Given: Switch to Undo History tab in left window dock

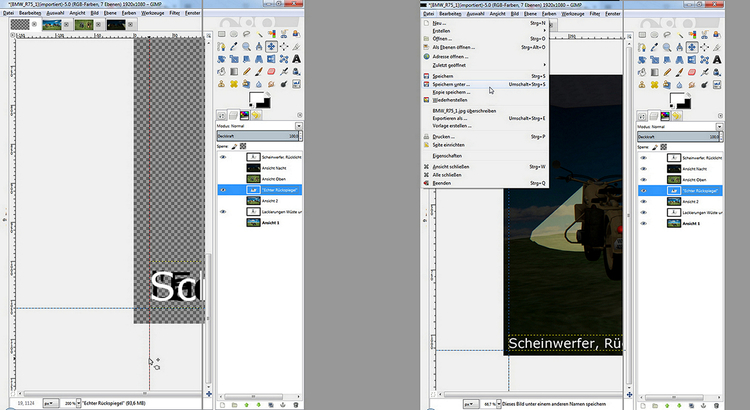Looking at the screenshot, I should pos(256,115).
